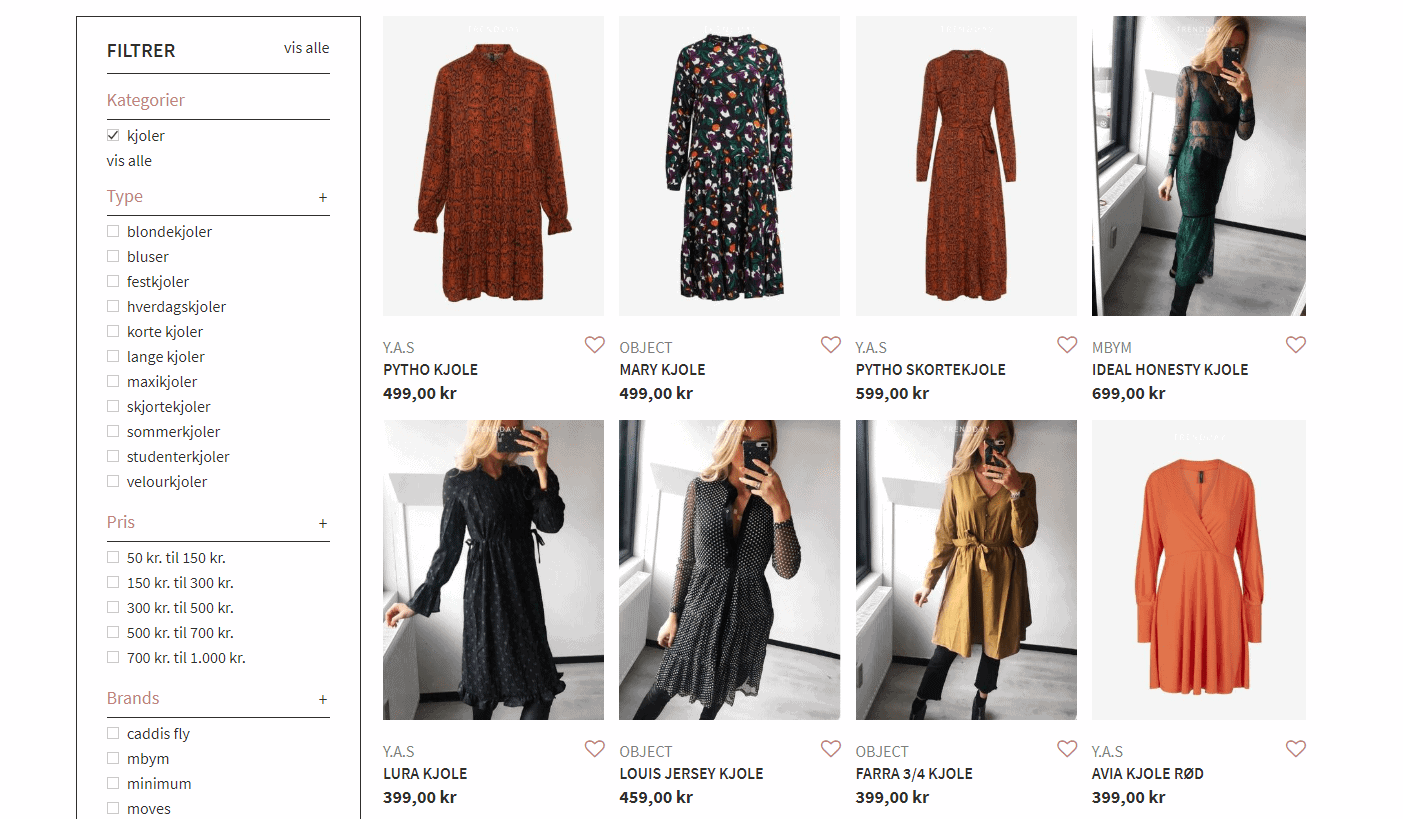This screenshot has height=819, width=1403.
Task: Check the mbym brand filter
Action: 112,758
